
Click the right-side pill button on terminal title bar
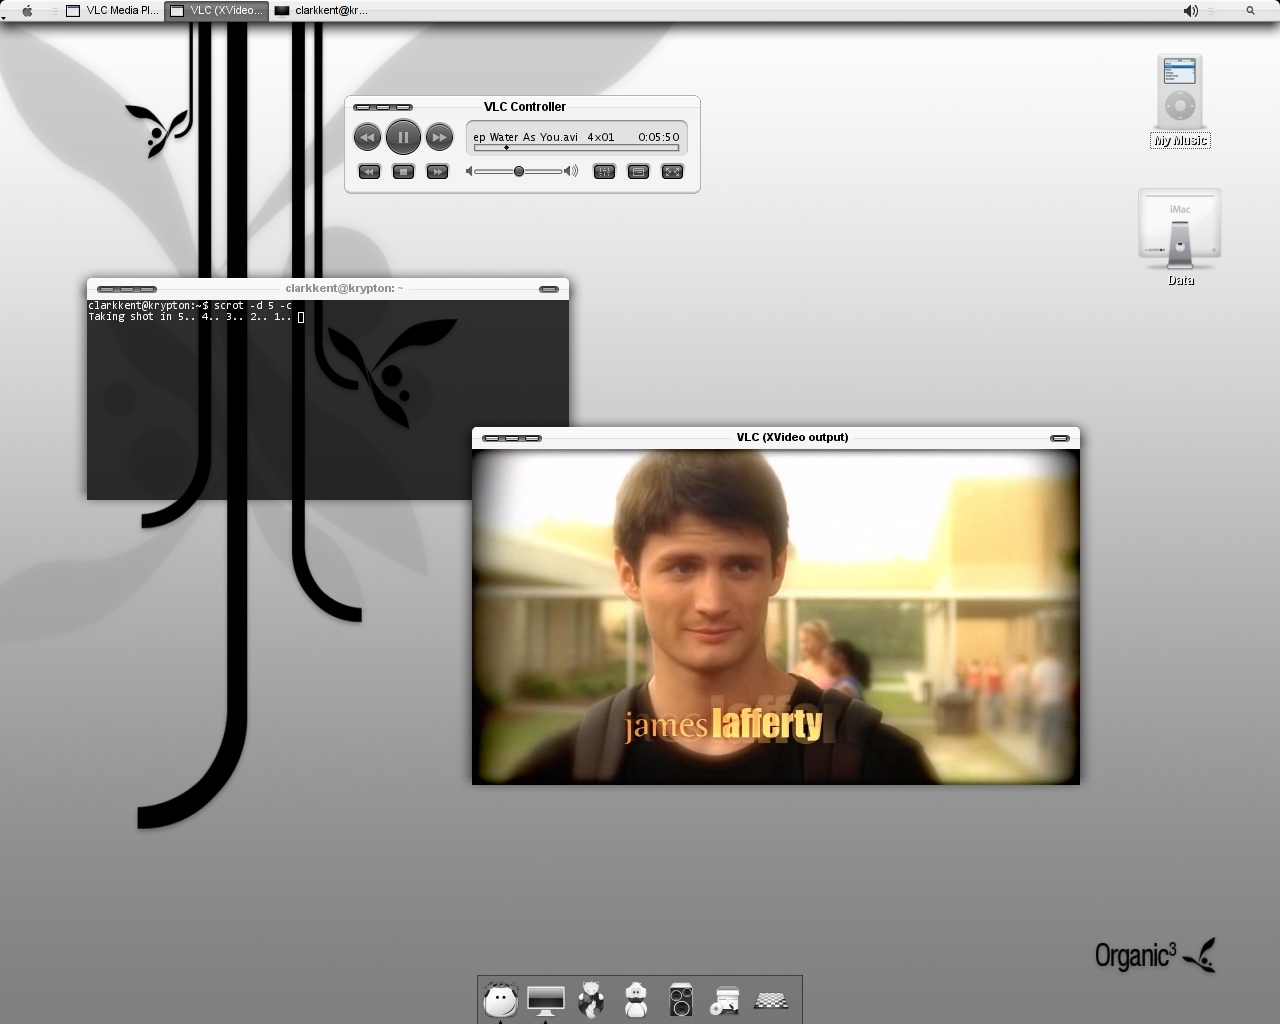pyautogui.click(x=549, y=289)
